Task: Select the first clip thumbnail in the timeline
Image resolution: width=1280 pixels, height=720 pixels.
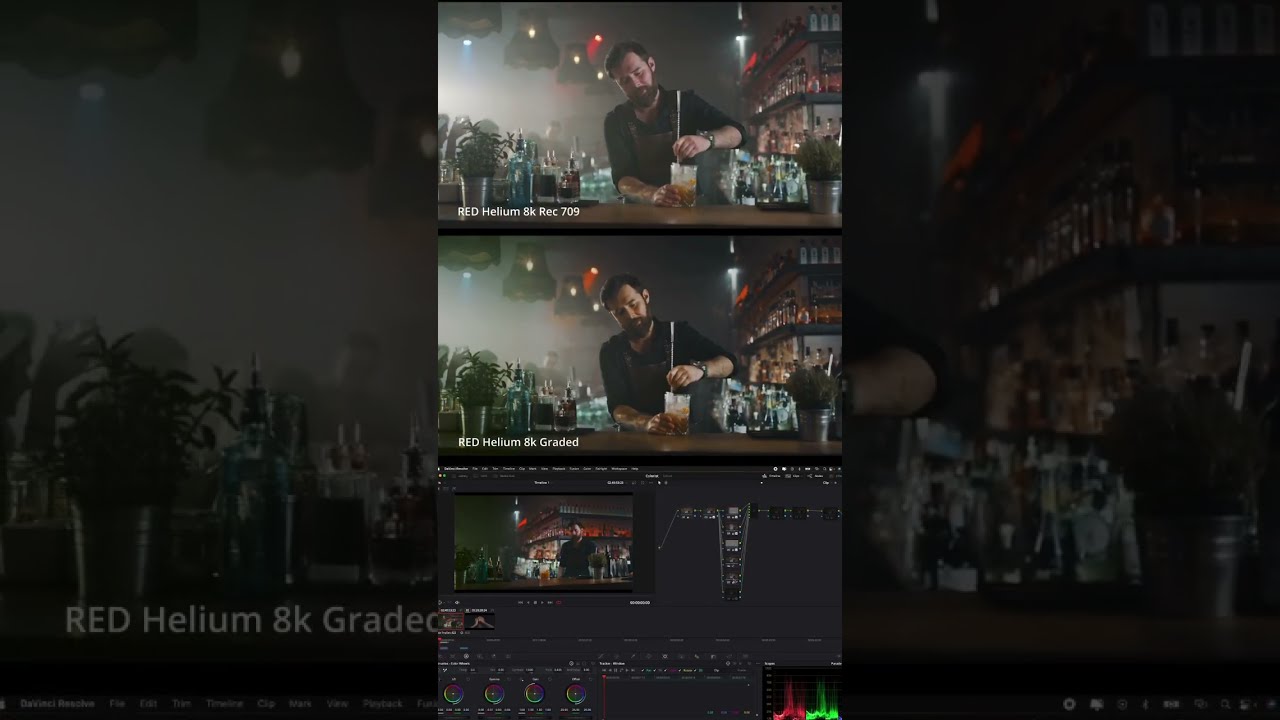Action: point(451,621)
